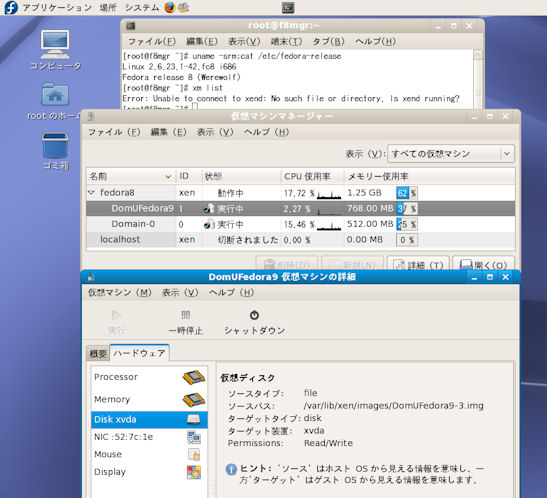Open terminal 表示(V) menu
Viewport: 547px width, 498px height.
coord(244,42)
